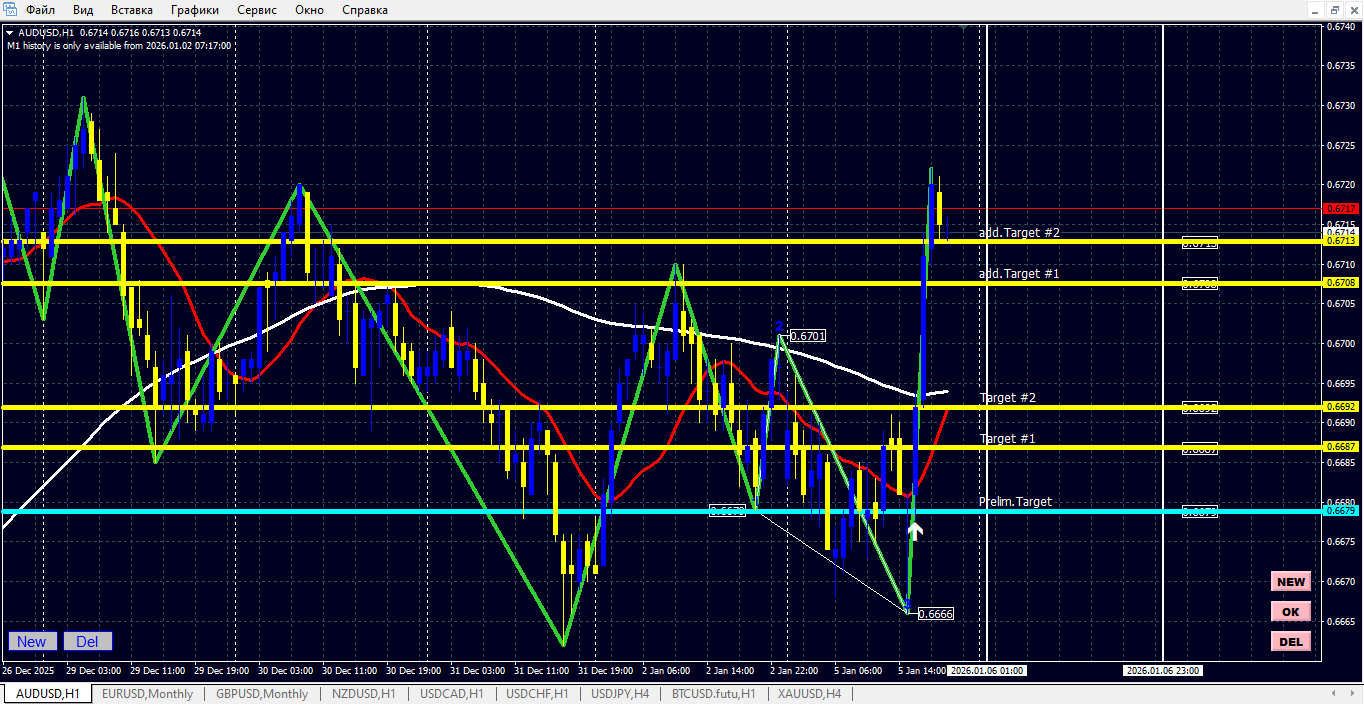
Task: Switch to the USDCAD,H1 chart tab
Action: click(x=451, y=693)
